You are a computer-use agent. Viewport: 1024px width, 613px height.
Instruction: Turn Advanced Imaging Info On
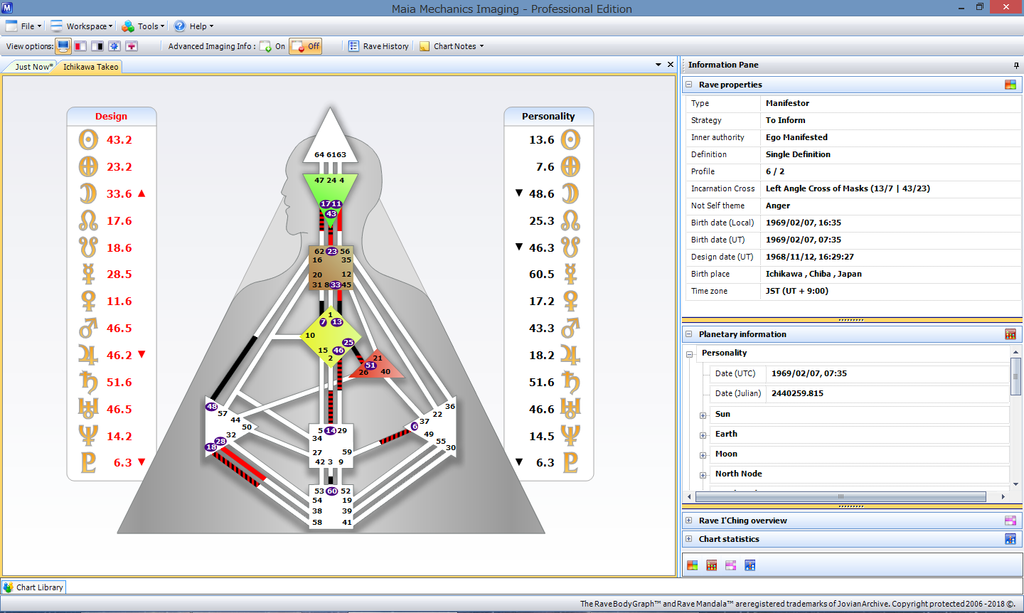coord(272,46)
